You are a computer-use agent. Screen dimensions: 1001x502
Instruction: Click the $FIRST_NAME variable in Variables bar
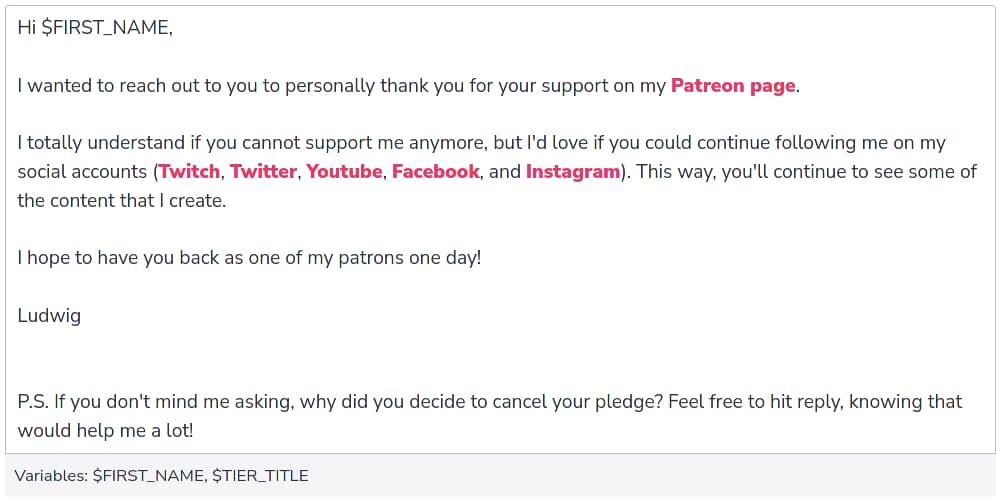149,476
